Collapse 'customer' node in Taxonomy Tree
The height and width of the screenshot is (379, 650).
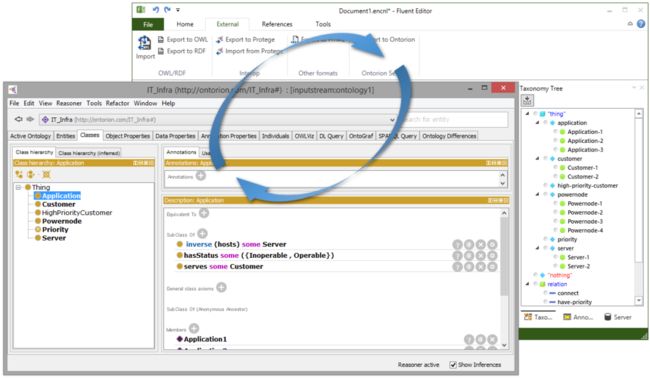537,158
